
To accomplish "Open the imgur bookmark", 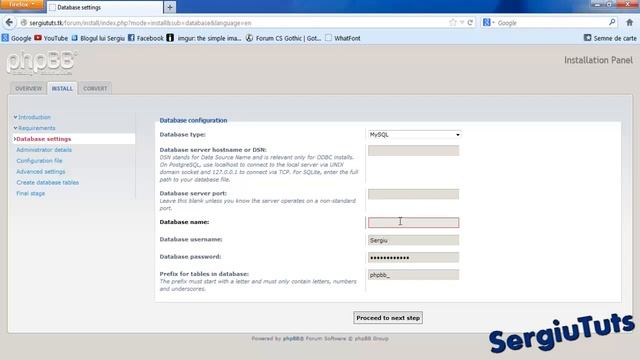I will 204,38.
